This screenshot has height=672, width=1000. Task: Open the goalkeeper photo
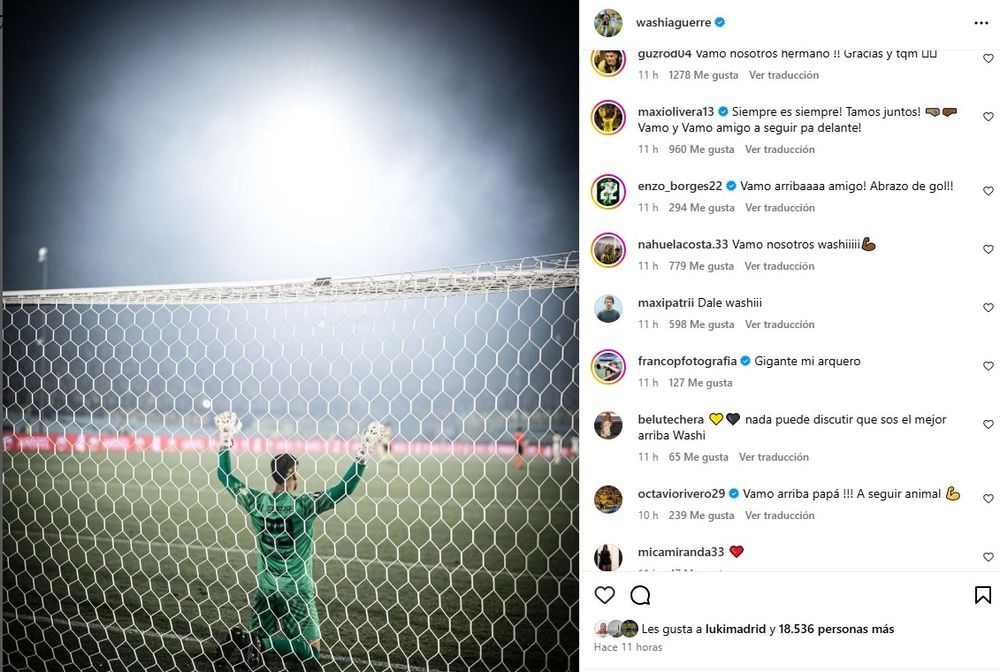pos(290,336)
